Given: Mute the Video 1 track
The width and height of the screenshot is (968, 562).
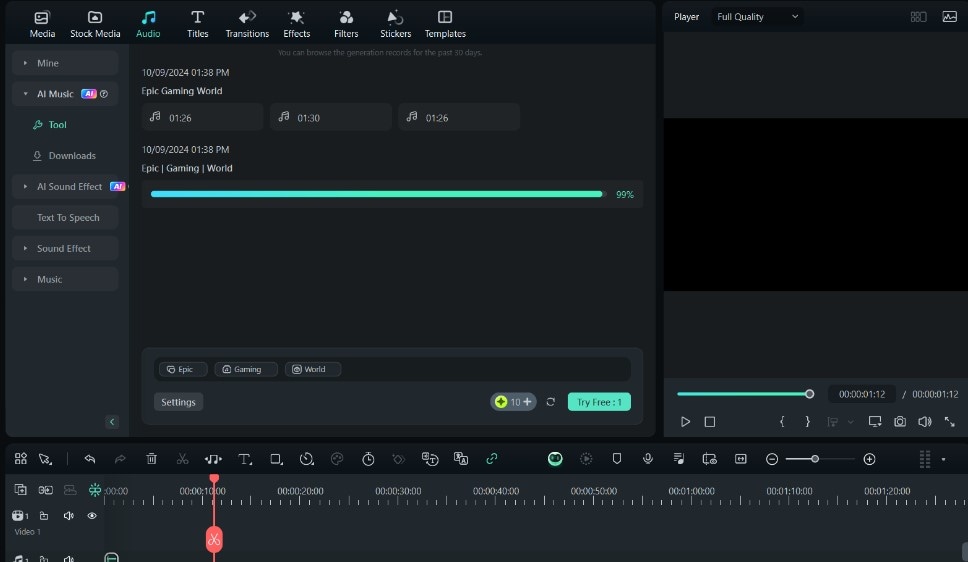Looking at the screenshot, I should point(69,516).
